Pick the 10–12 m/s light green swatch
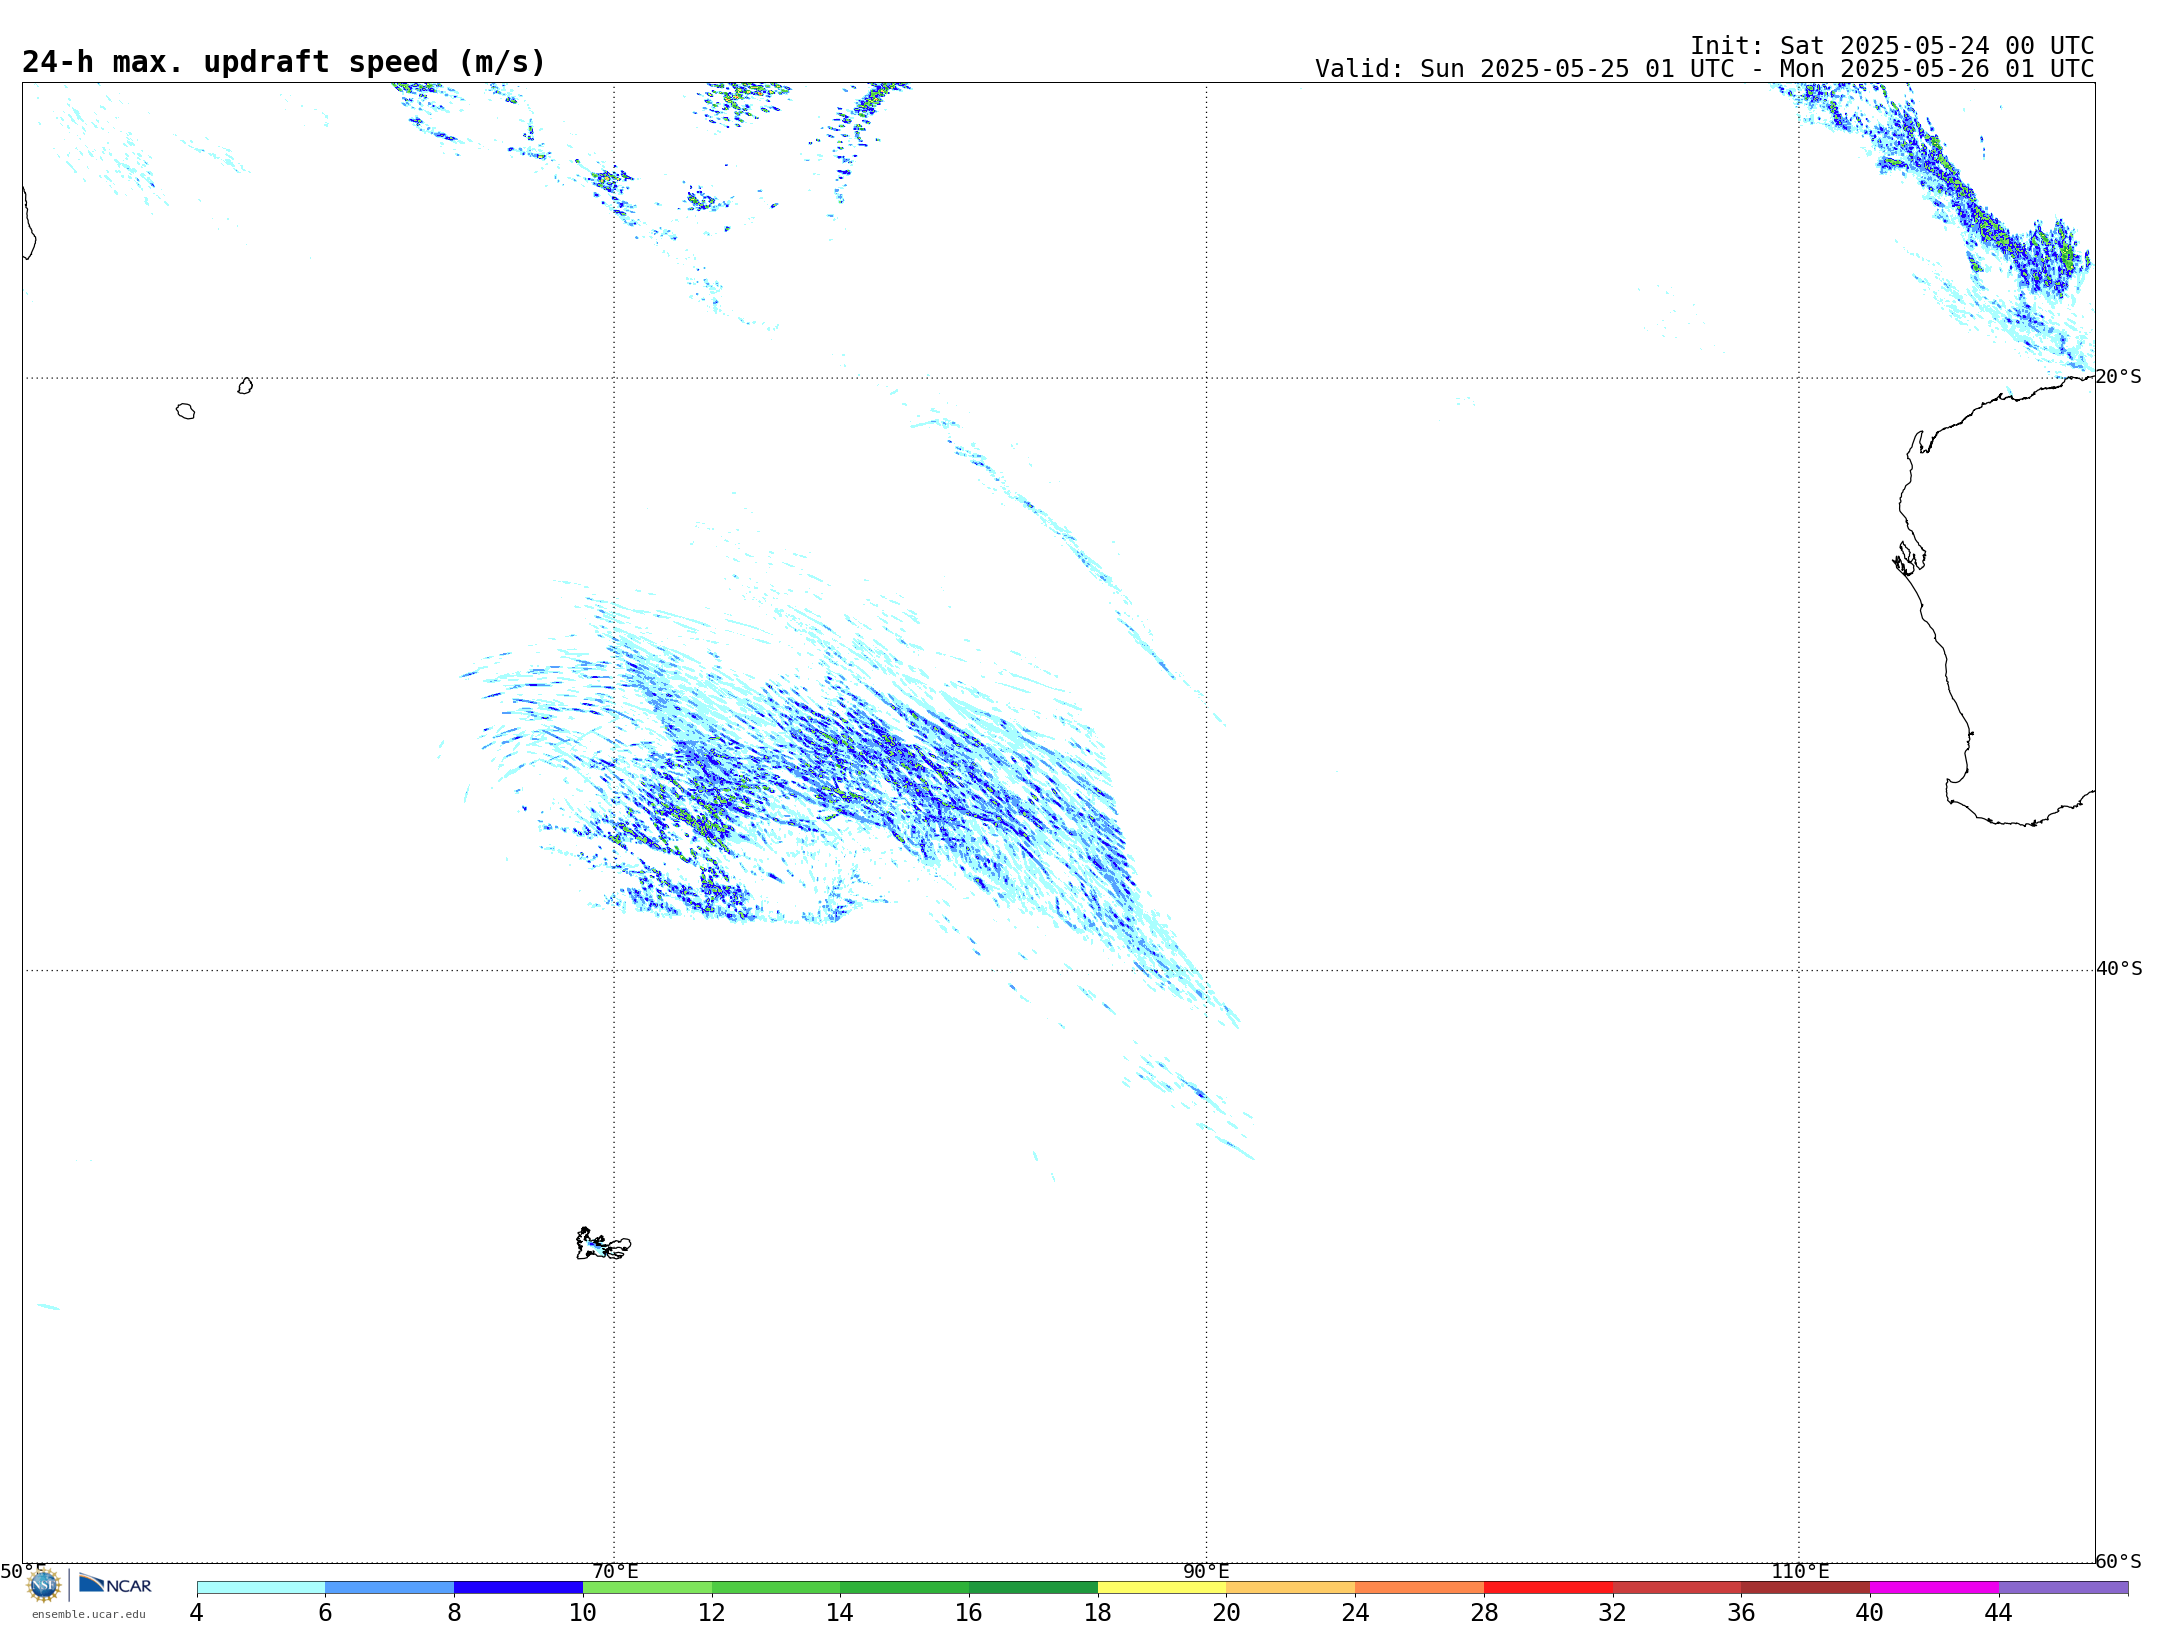Screen dimensions: 2160x1626 tap(647, 1587)
